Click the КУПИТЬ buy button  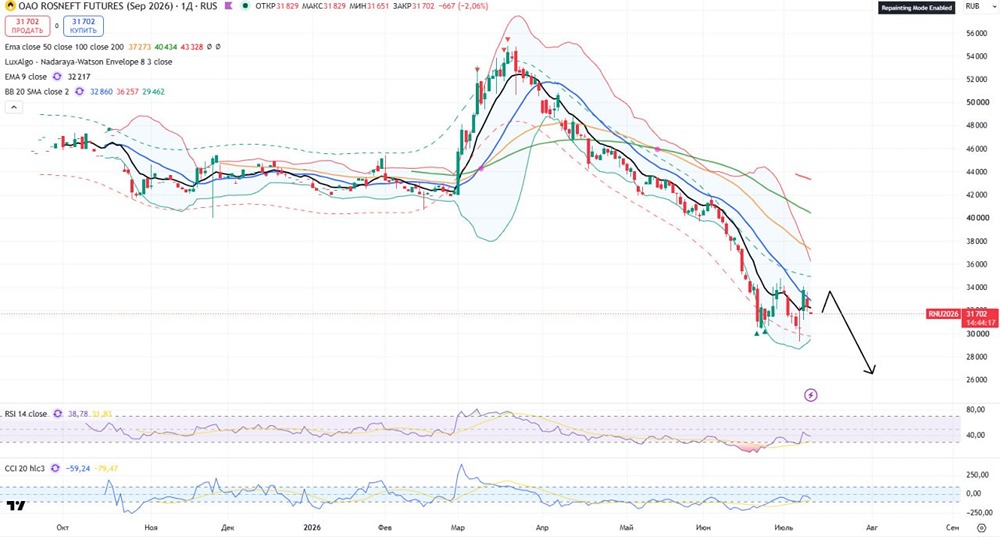[x=84, y=26]
